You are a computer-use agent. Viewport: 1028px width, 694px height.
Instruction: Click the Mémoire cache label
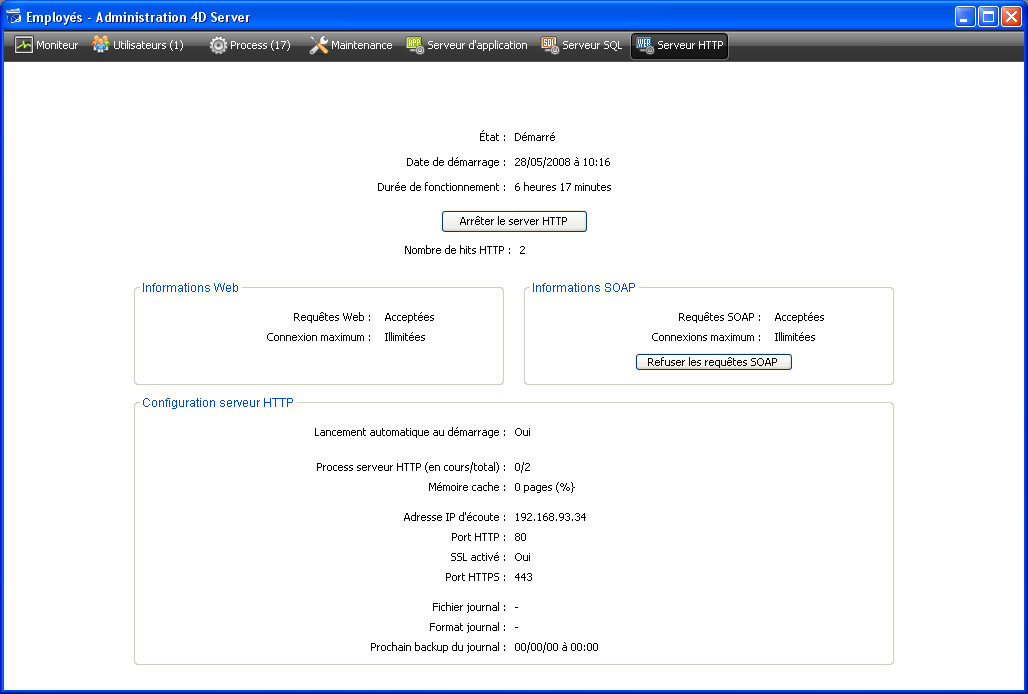click(467, 487)
